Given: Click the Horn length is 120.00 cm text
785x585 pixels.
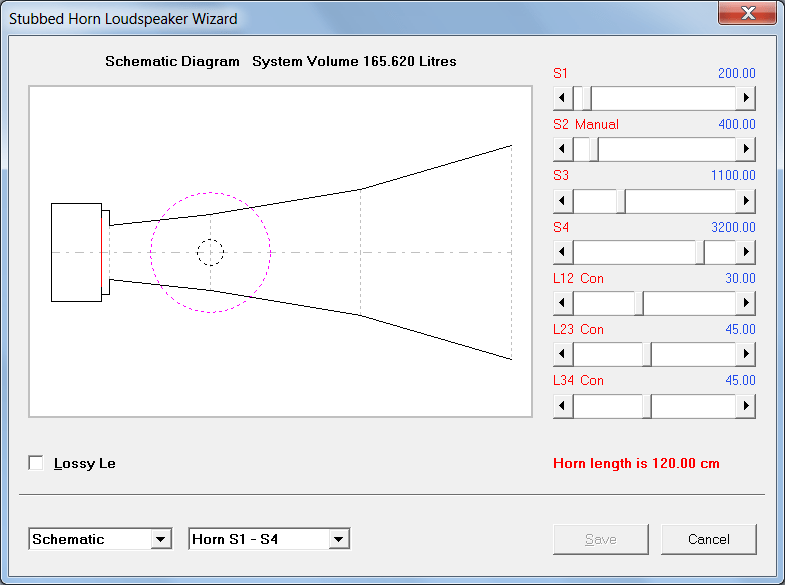Looking at the screenshot, I should click(636, 463).
